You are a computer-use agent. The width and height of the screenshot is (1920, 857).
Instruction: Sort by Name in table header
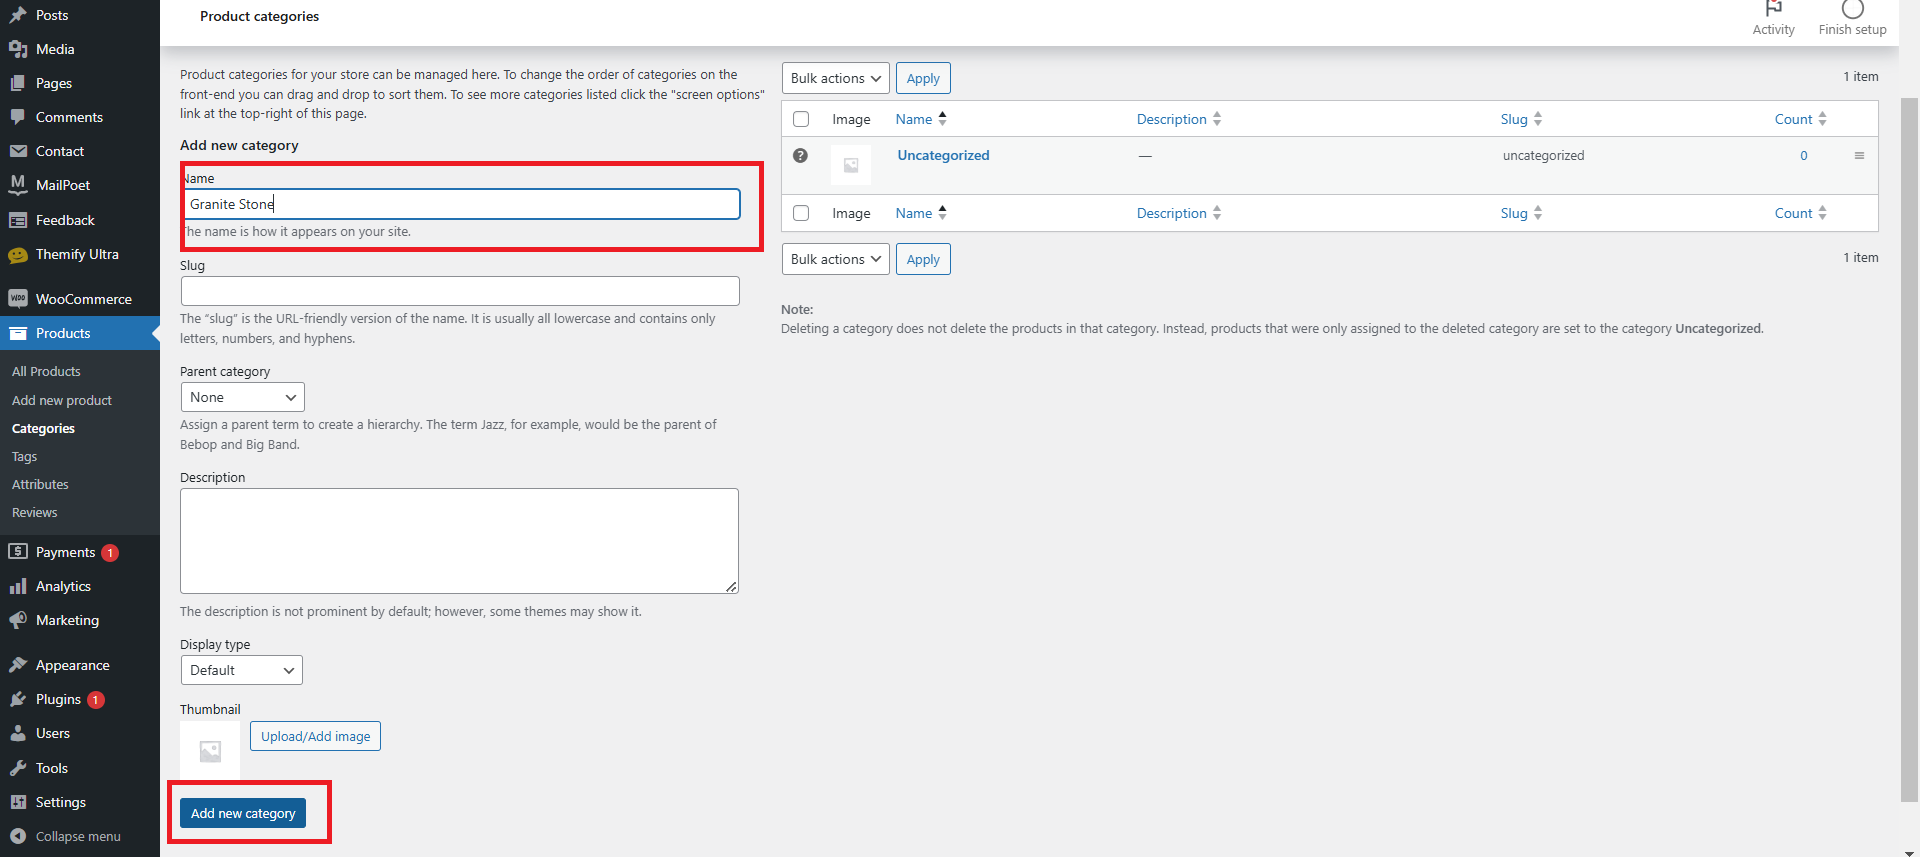921,119
